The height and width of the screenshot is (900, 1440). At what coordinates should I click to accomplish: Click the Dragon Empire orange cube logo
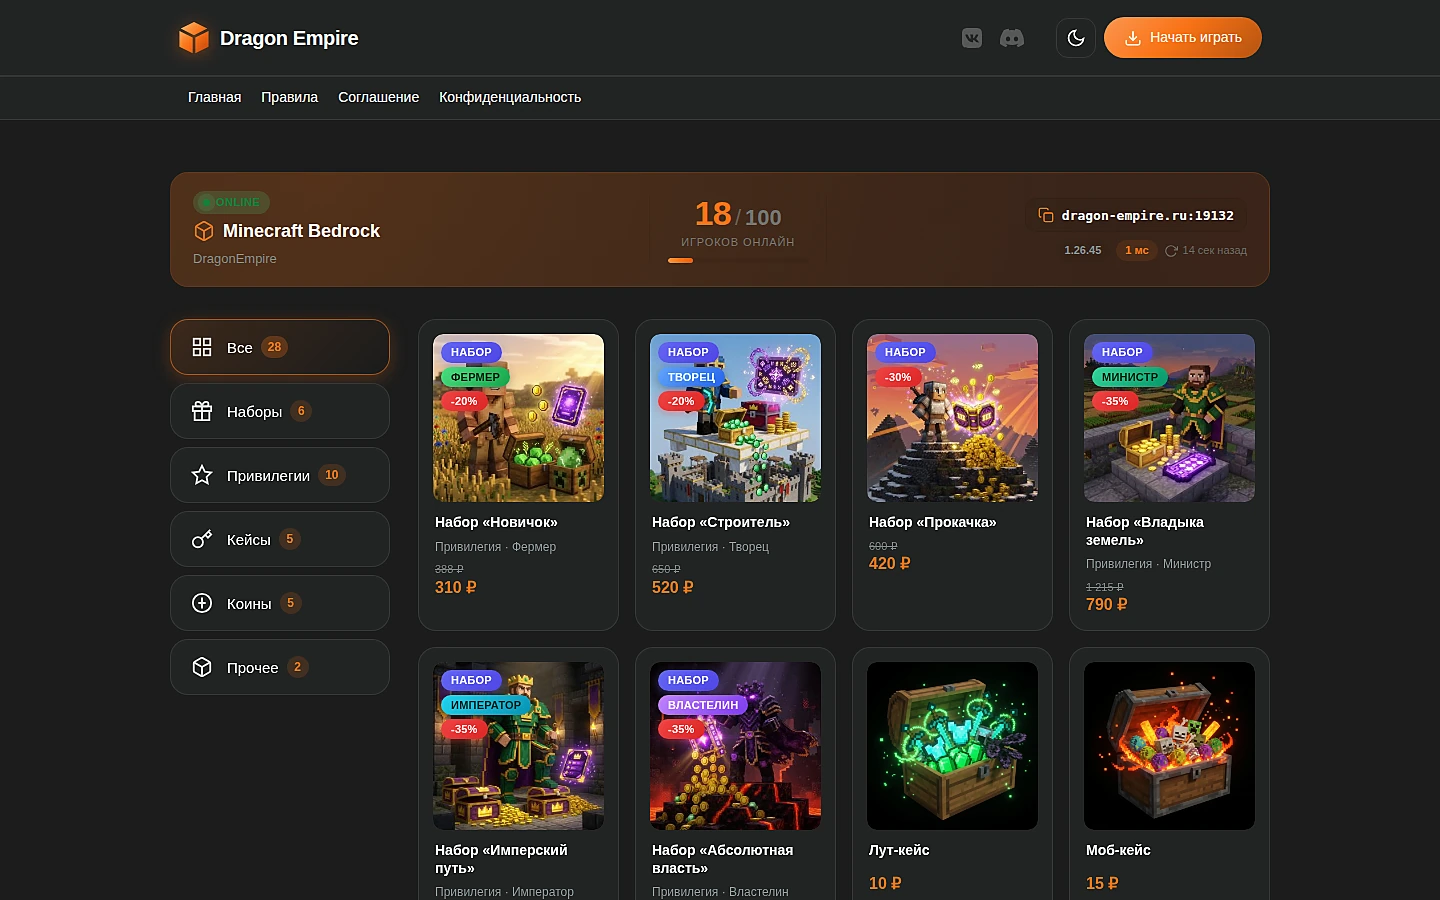(194, 38)
